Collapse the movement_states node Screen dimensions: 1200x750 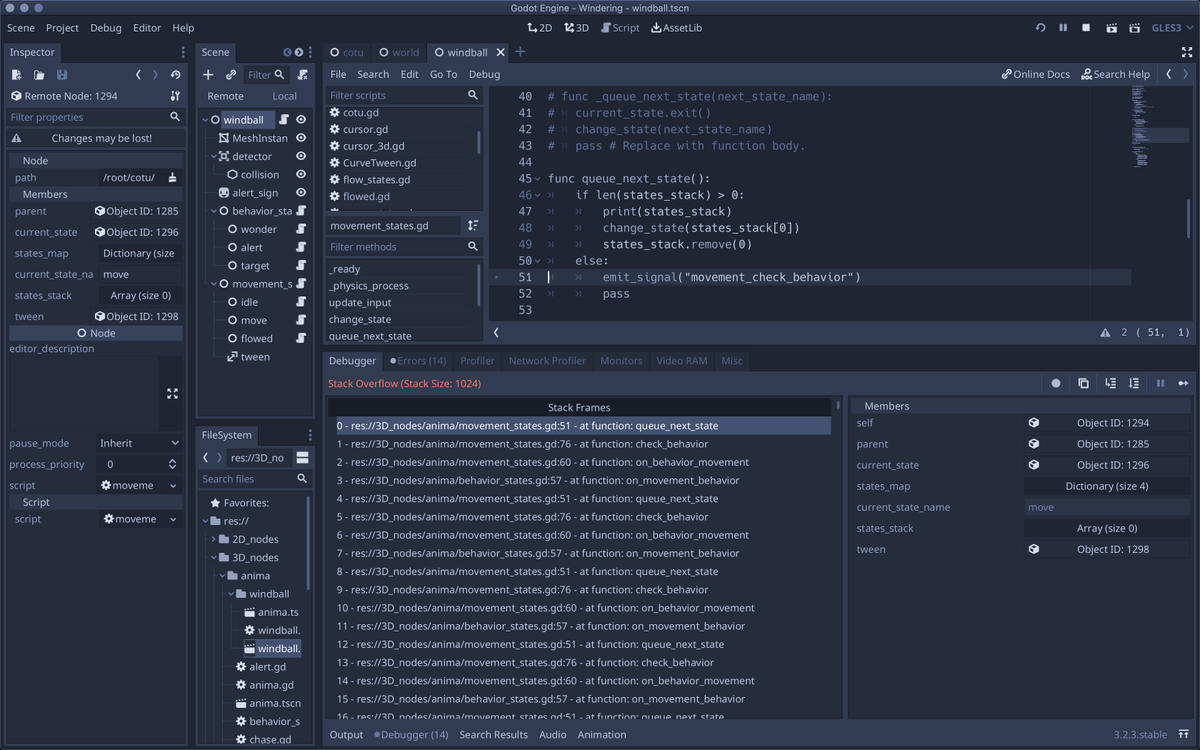214,284
